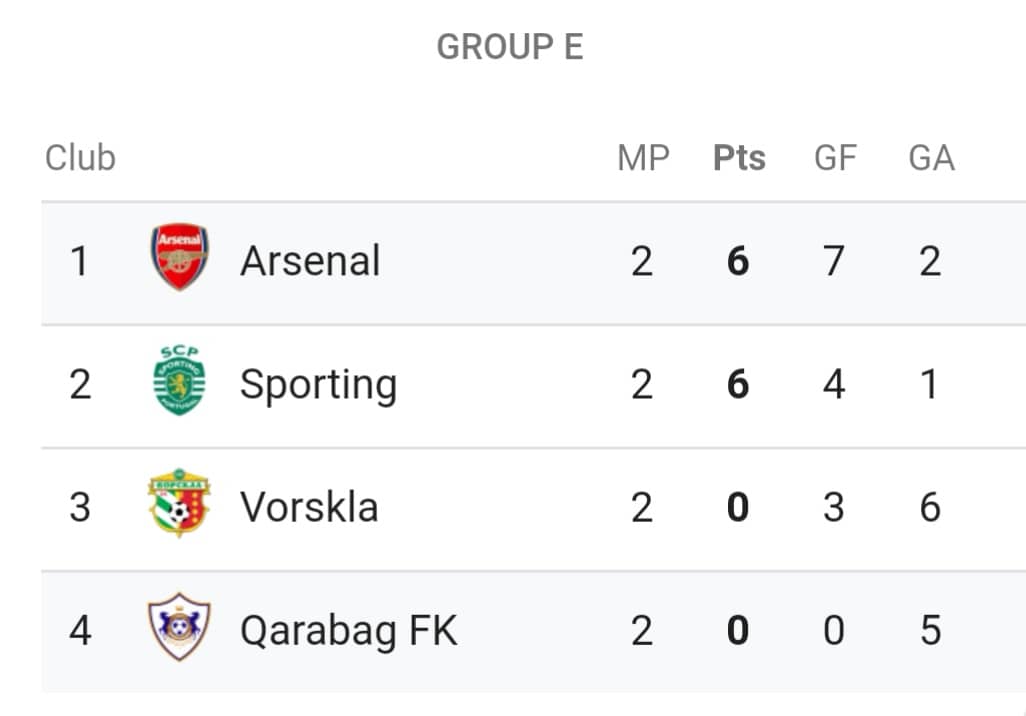
Task: Click the Qarabag FK crest icon
Action: click(x=179, y=626)
